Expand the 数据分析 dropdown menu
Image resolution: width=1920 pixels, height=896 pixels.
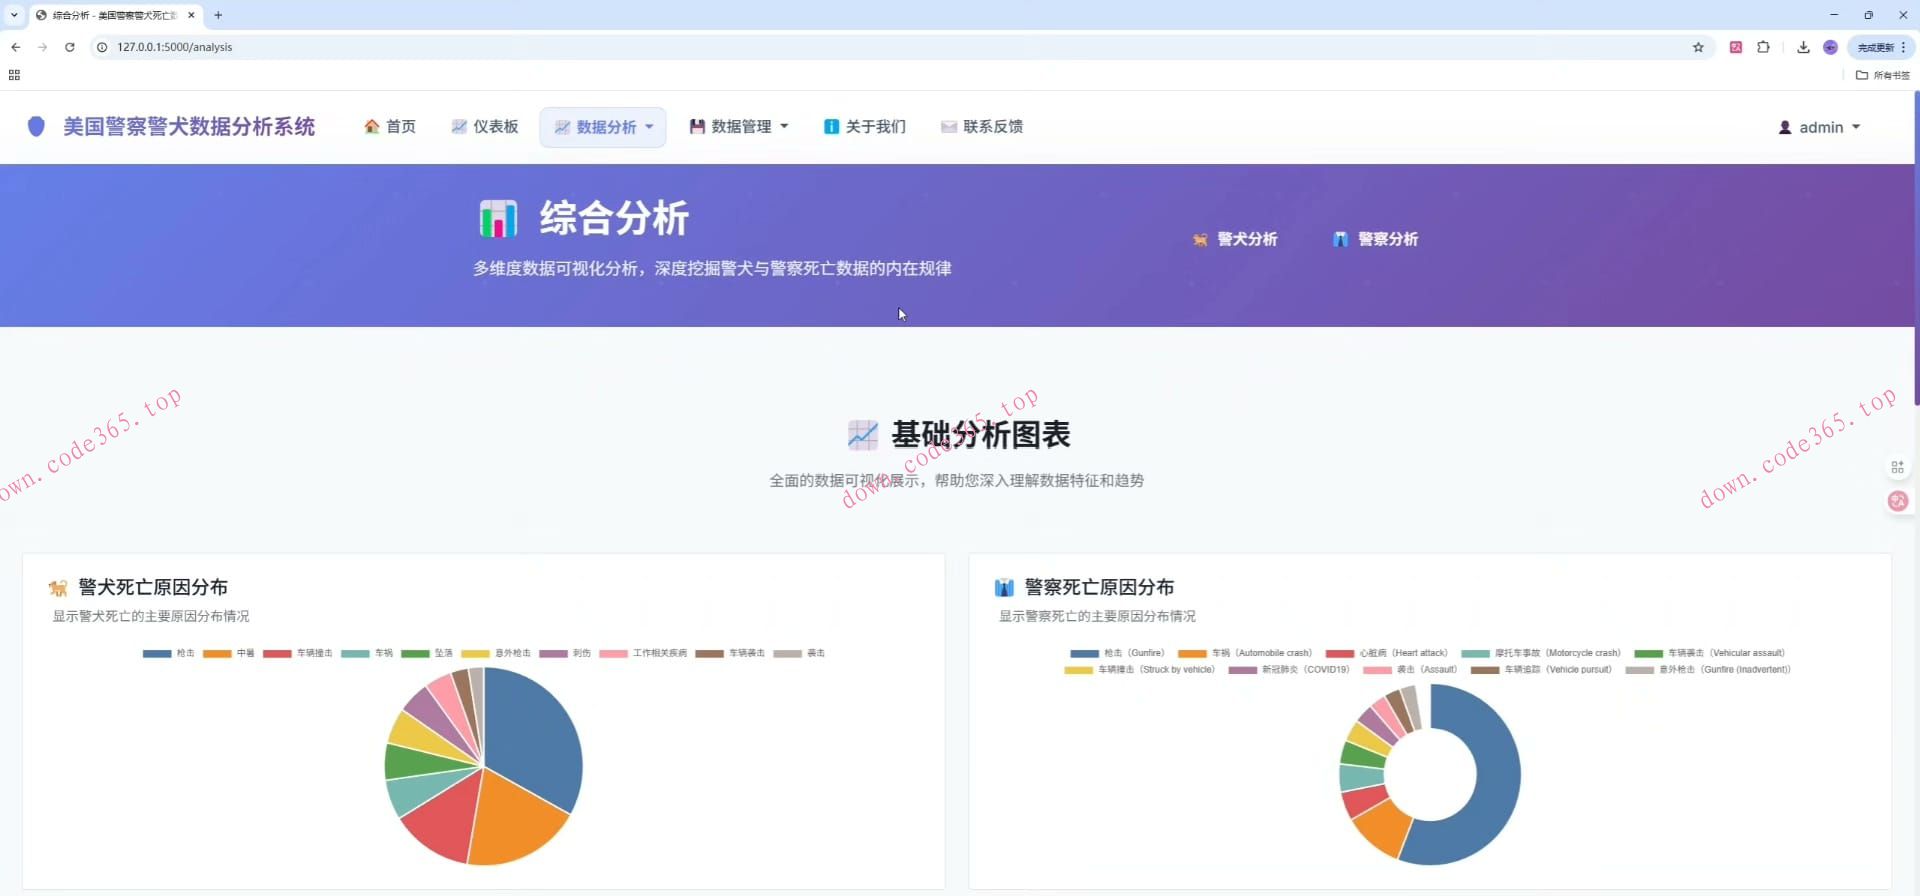click(x=603, y=127)
